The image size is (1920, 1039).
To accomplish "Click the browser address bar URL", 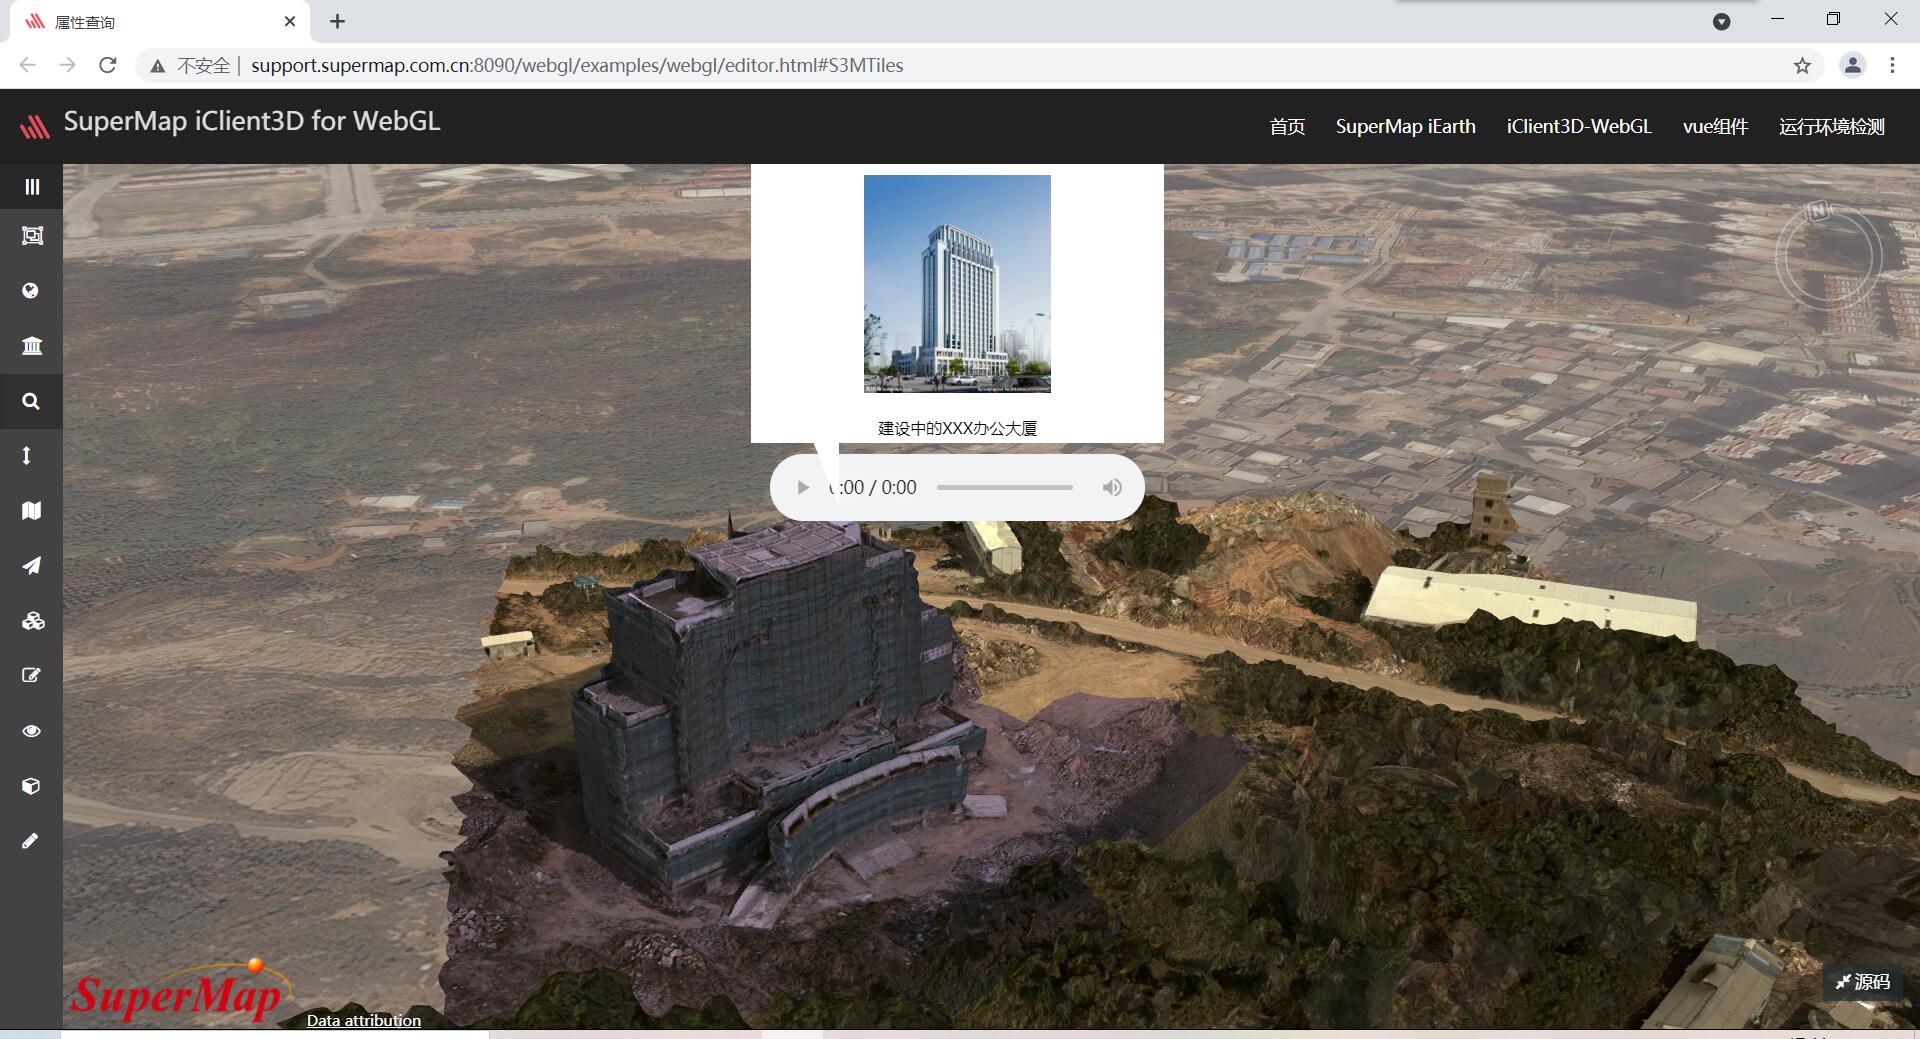I will (577, 66).
